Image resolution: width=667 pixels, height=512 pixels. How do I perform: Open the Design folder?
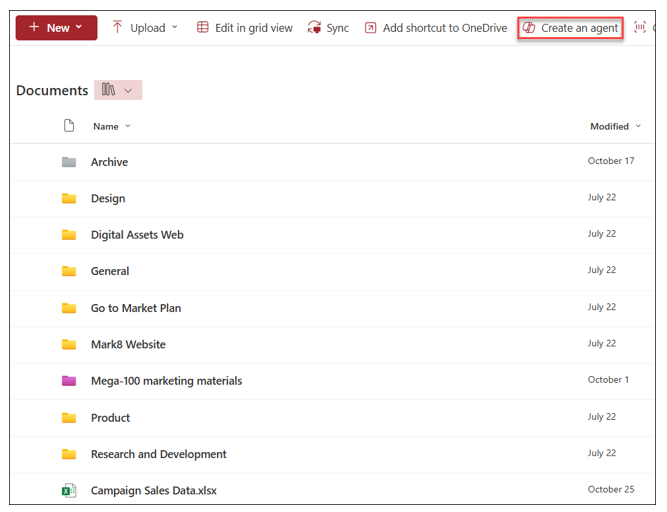point(108,199)
